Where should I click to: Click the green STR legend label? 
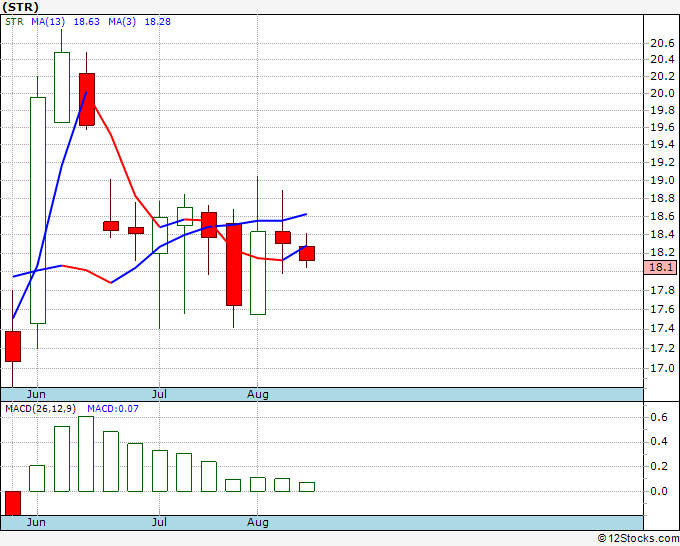[x=14, y=22]
